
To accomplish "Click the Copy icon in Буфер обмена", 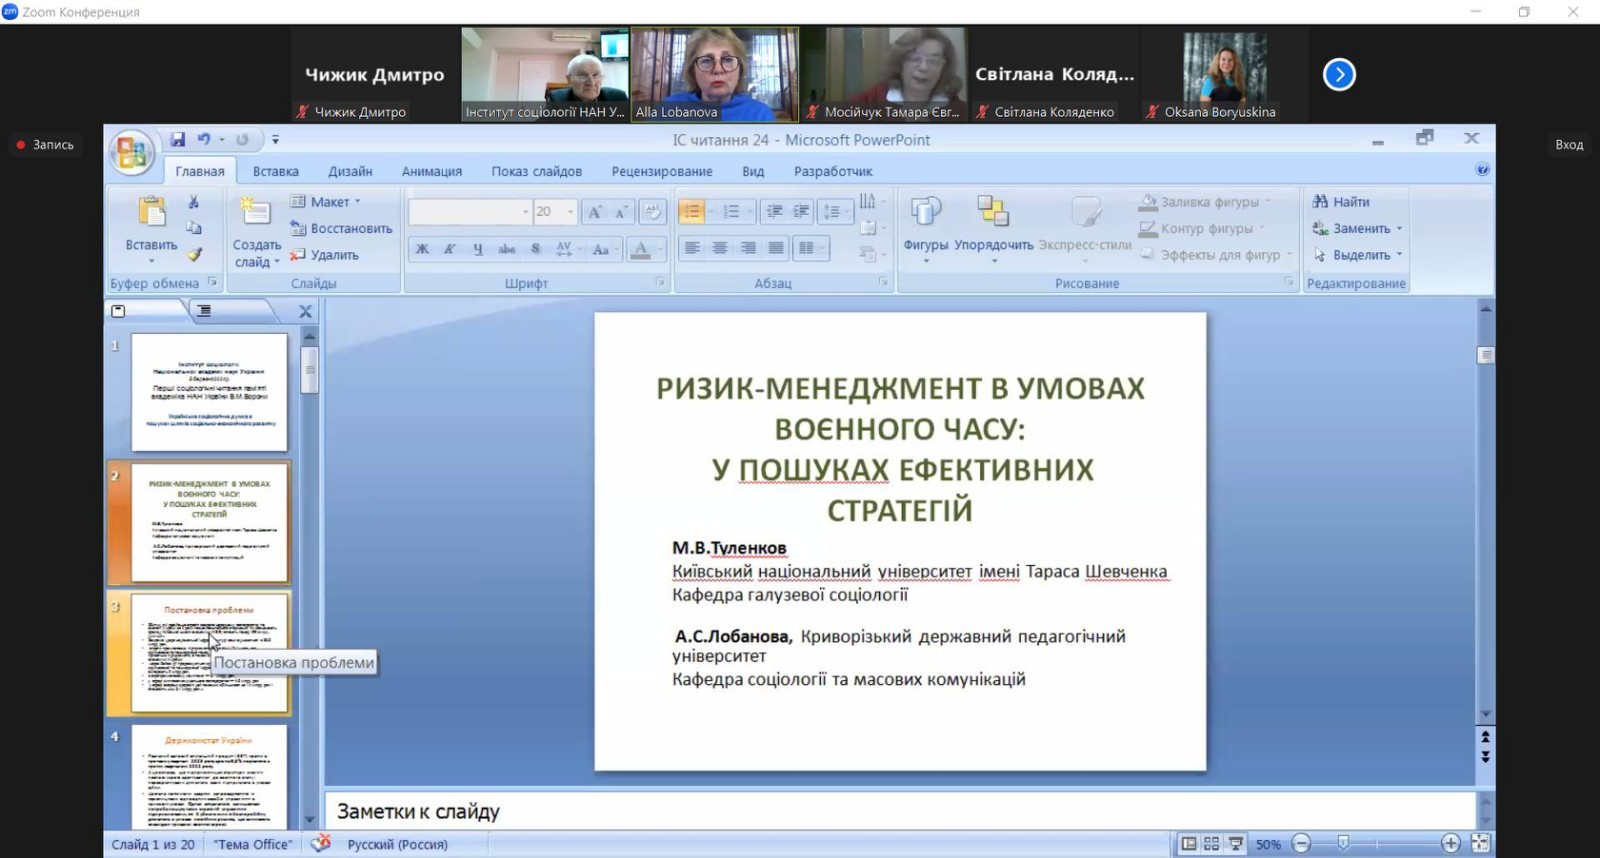I will (x=194, y=228).
